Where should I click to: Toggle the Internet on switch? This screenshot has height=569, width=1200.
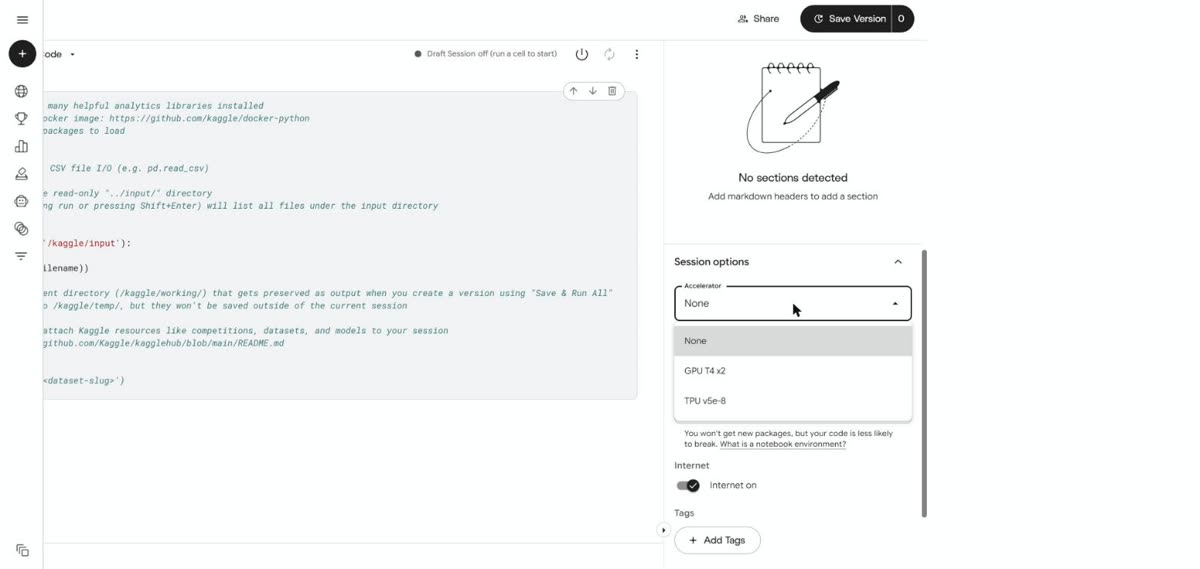pos(688,485)
